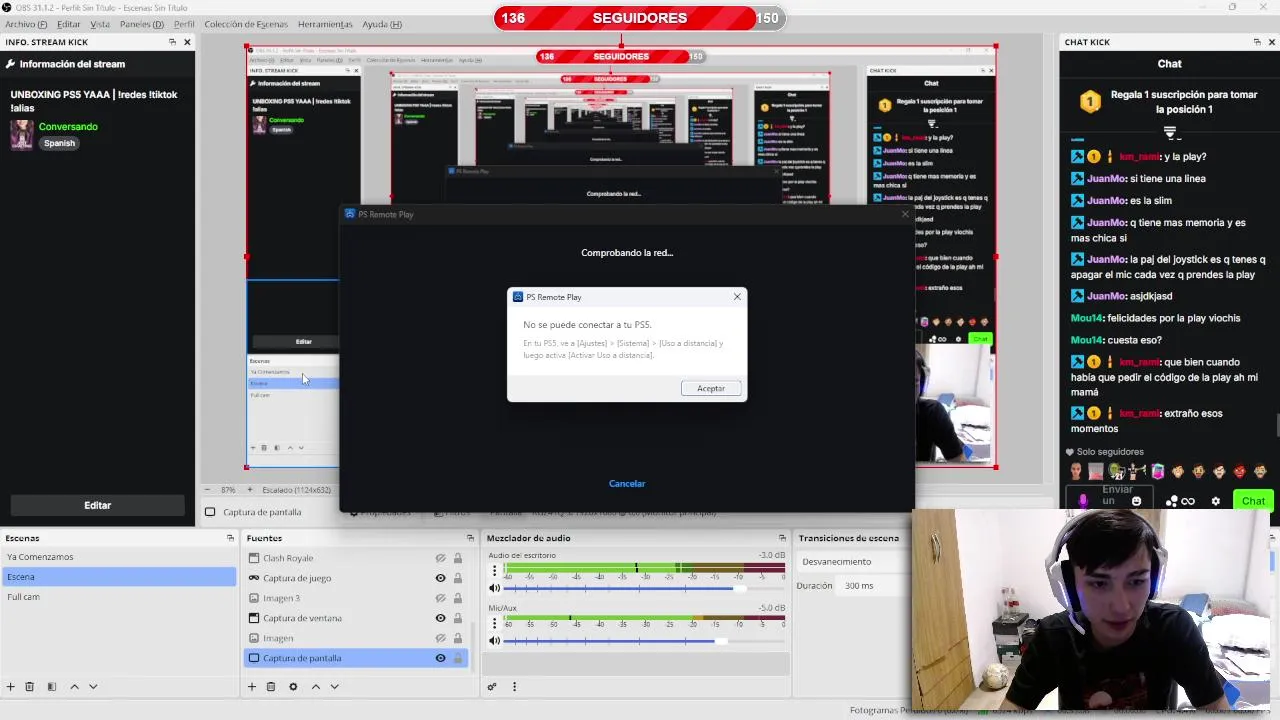Click Editar button in Info Stream Kick
The height and width of the screenshot is (720, 1280).
tap(97, 505)
